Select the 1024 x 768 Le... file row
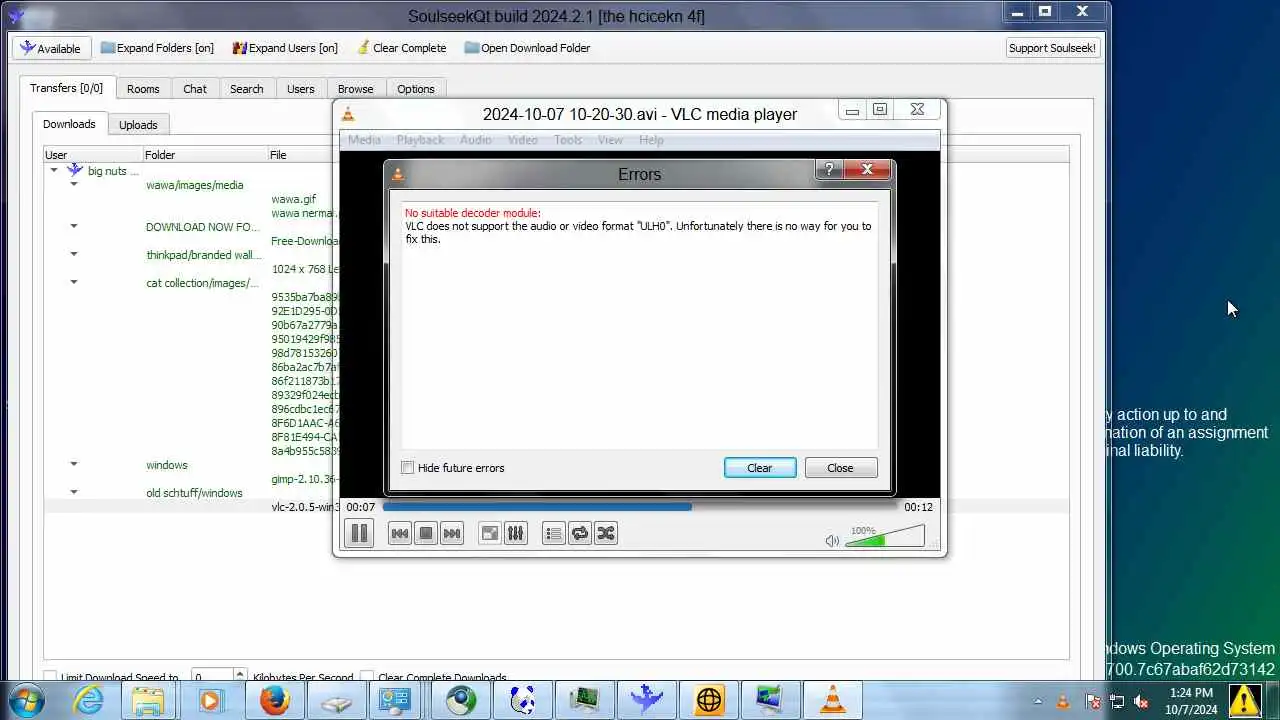Image resolution: width=1280 pixels, height=720 pixels. click(x=304, y=269)
